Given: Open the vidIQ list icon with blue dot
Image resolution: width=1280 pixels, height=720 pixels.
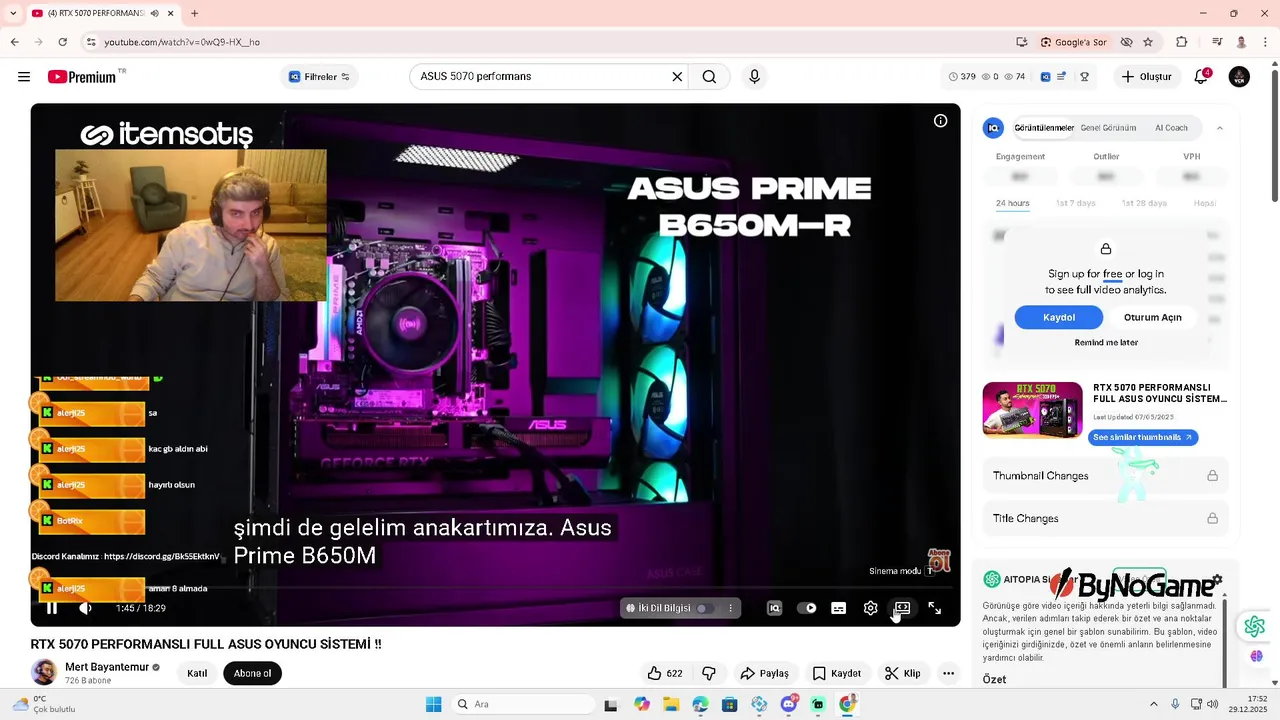Looking at the screenshot, I should pyautogui.click(x=1062, y=77).
